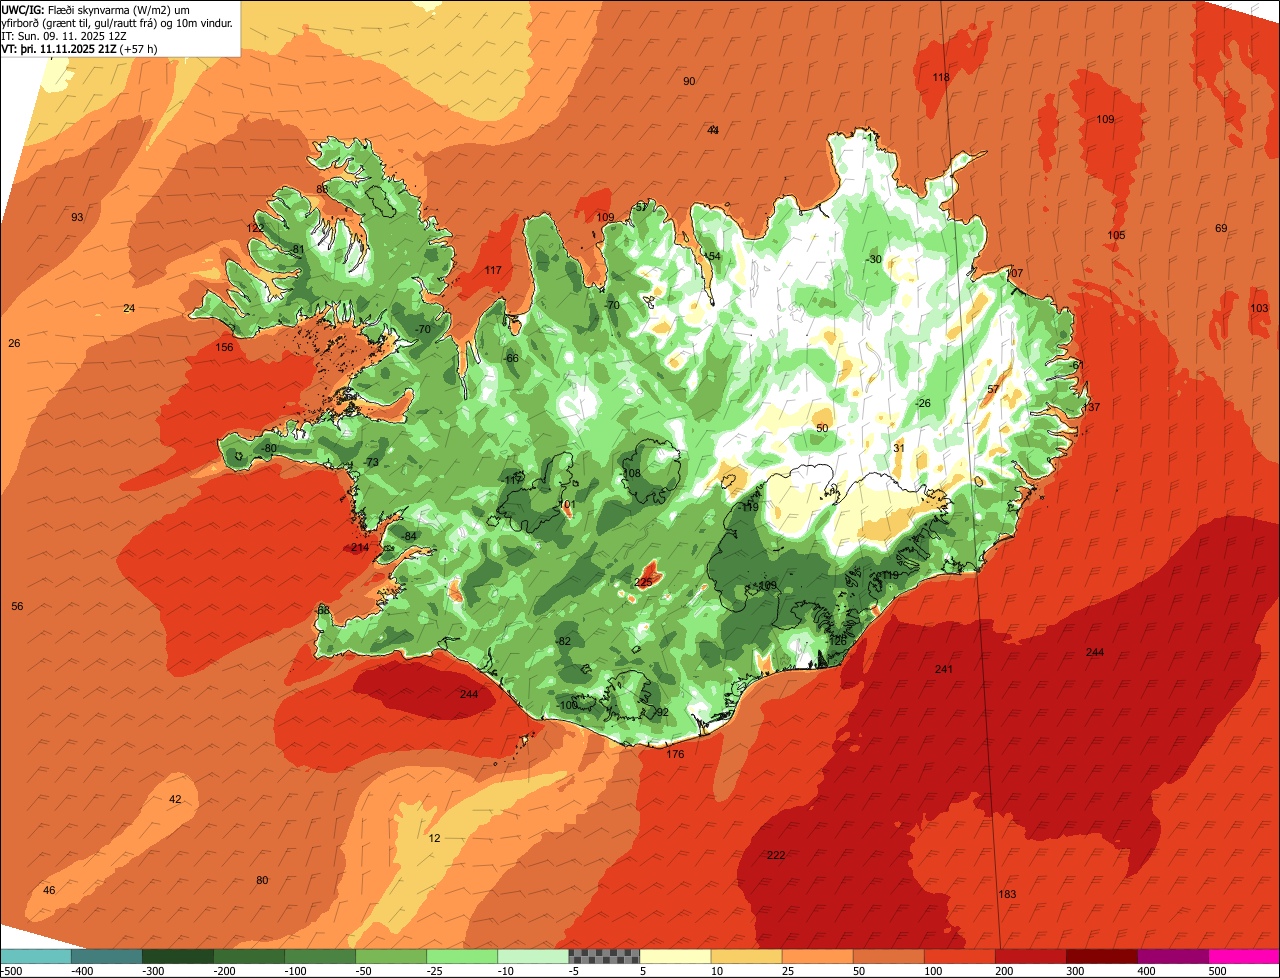Click the -500 to -400 light teal legend swatch
1280x978 pixels.
[36, 956]
